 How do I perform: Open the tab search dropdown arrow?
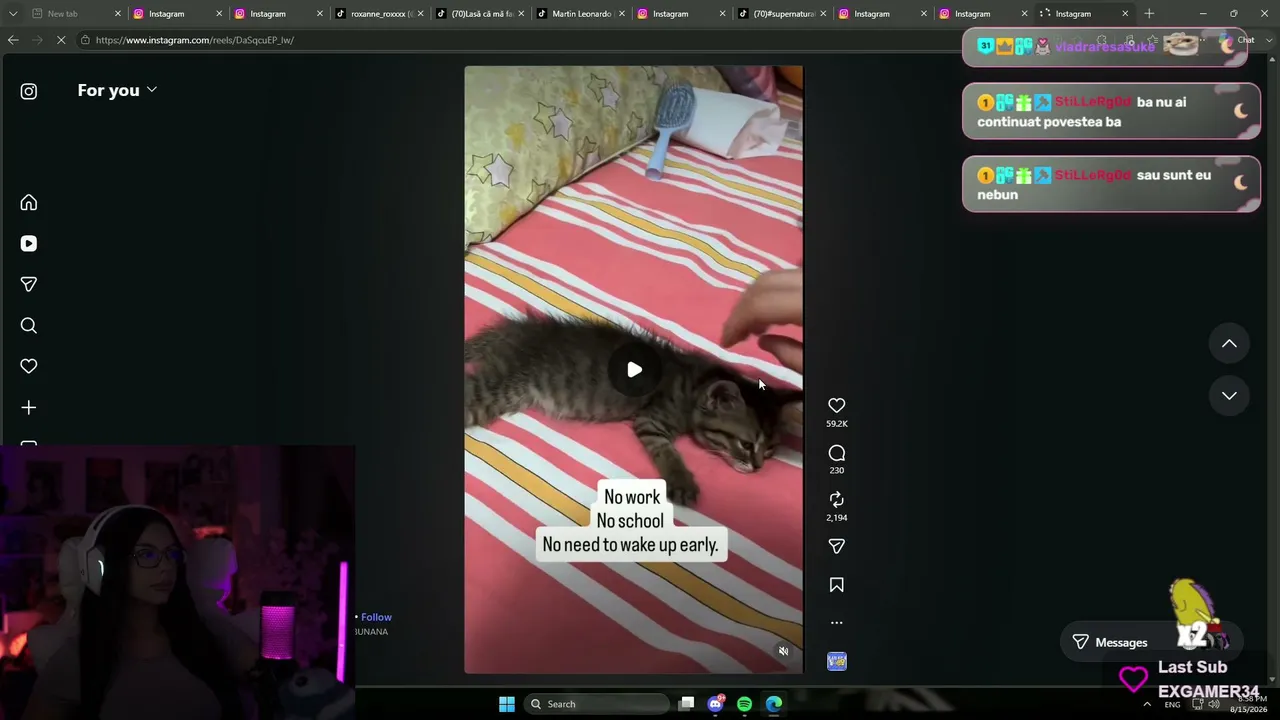click(x=15, y=14)
